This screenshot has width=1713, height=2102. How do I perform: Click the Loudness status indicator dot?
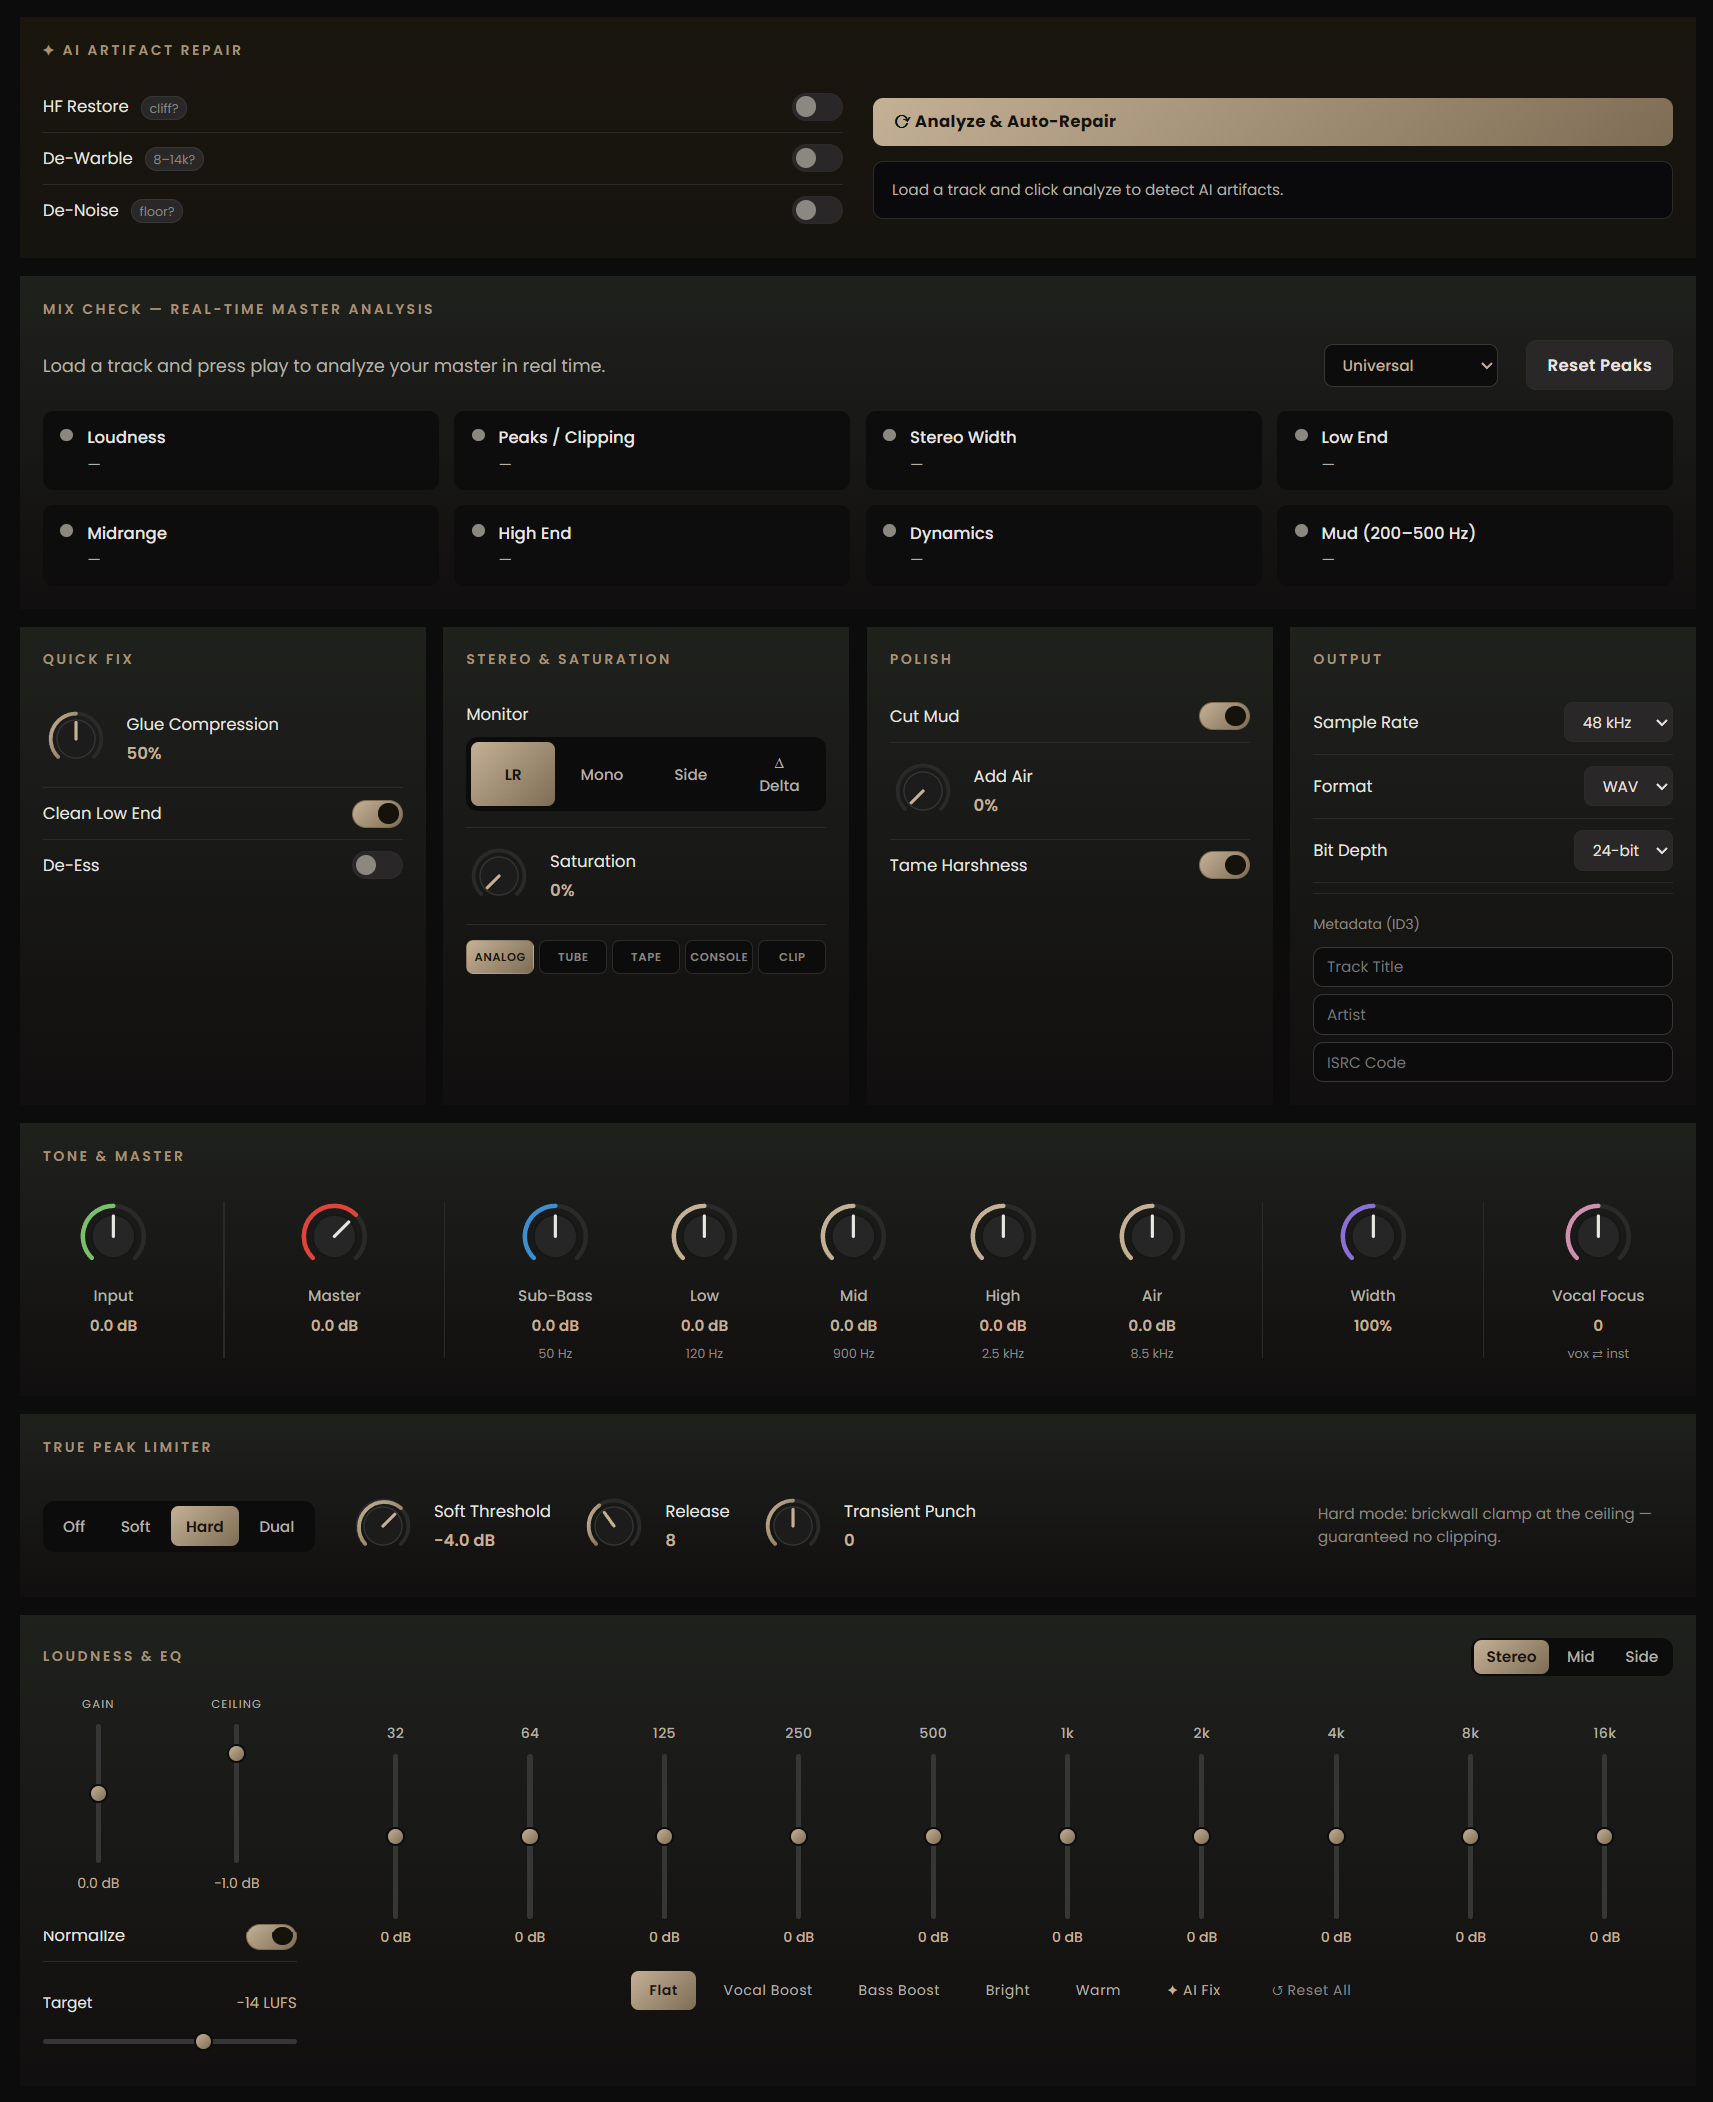click(67, 436)
